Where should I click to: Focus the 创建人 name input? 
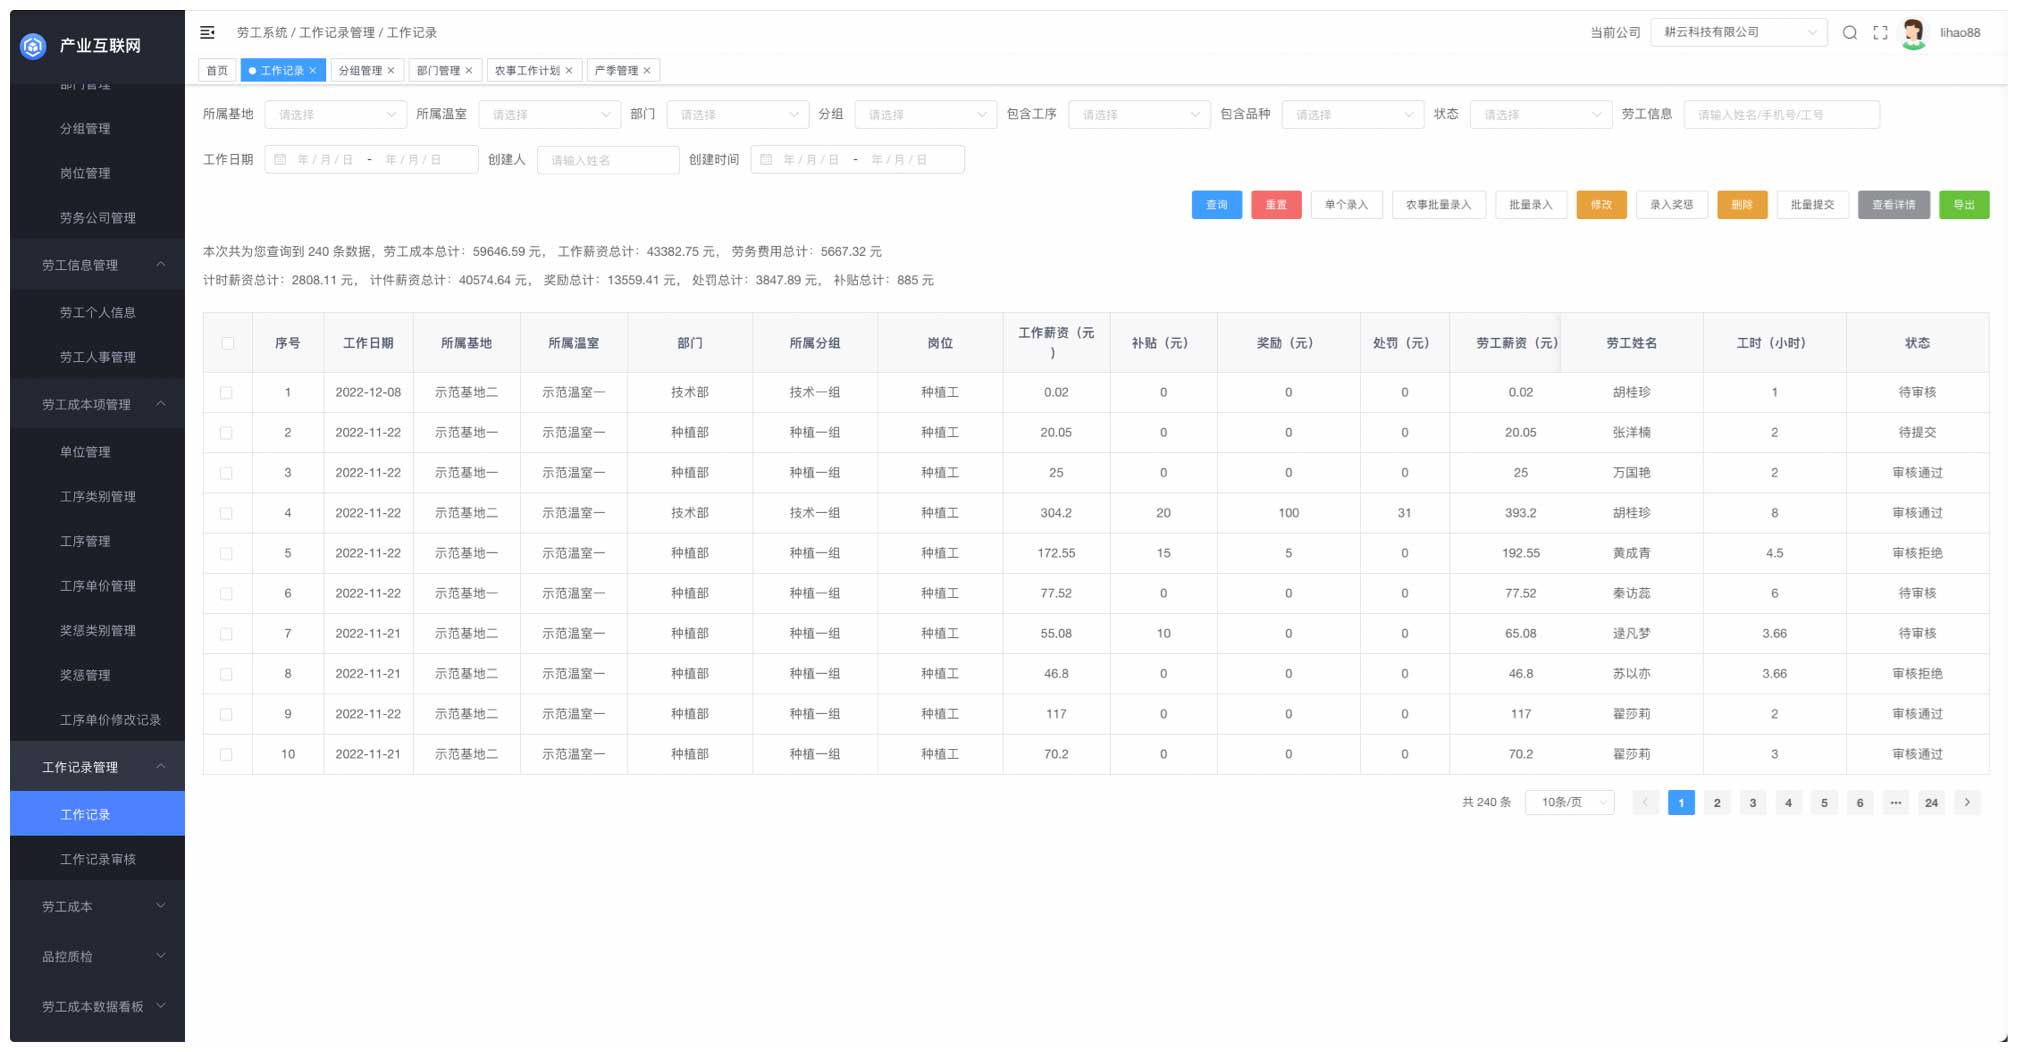(608, 160)
